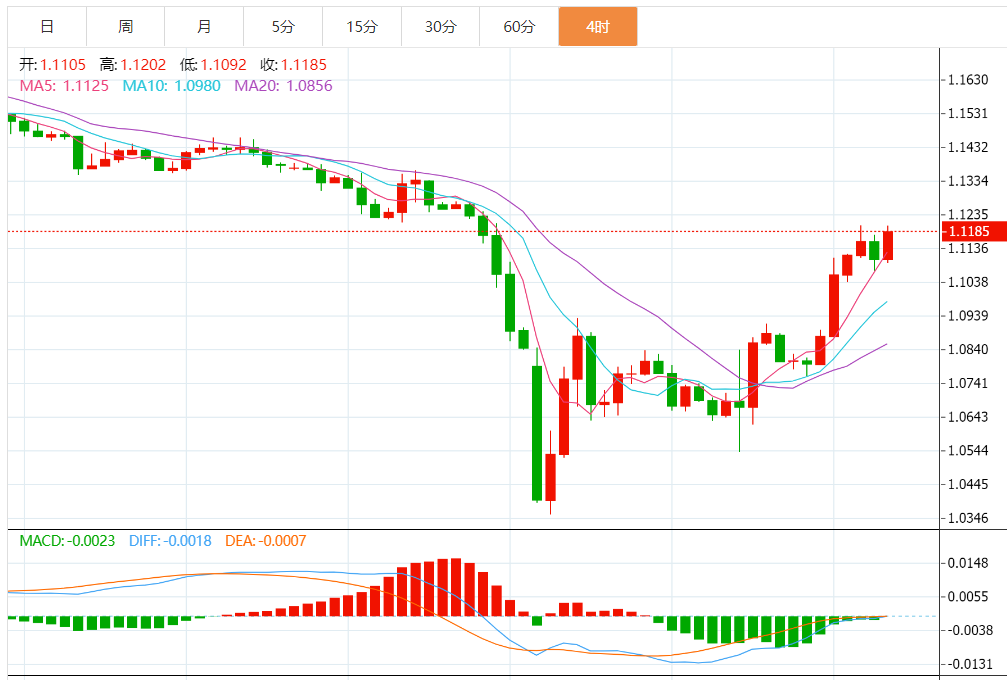Click the 1.0741 price axis label
This screenshot has width=1007, height=680.
pos(968,383)
